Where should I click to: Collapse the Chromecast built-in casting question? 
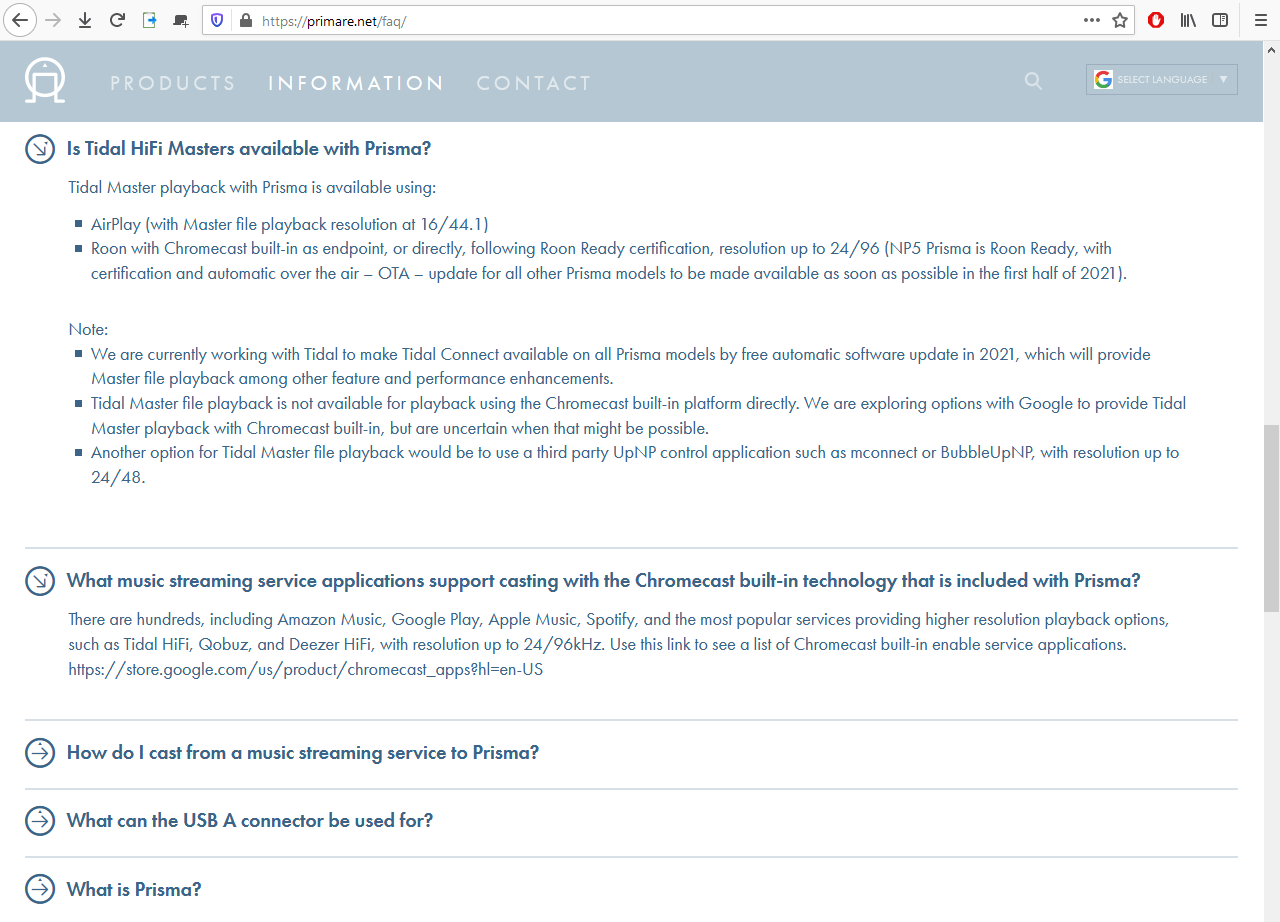click(x=40, y=581)
